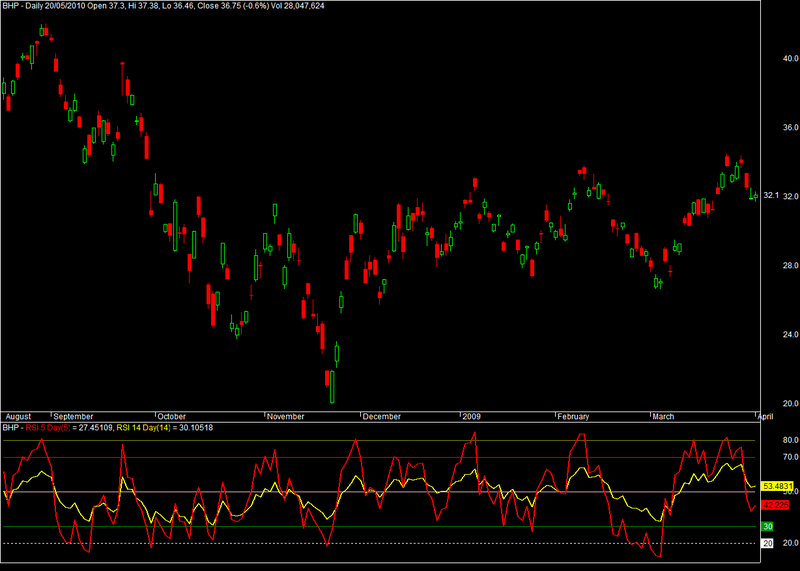The width and height of the screenshot is (800, 571).
Task: Click the March label on time axis
Action: [x=663, y=416]
